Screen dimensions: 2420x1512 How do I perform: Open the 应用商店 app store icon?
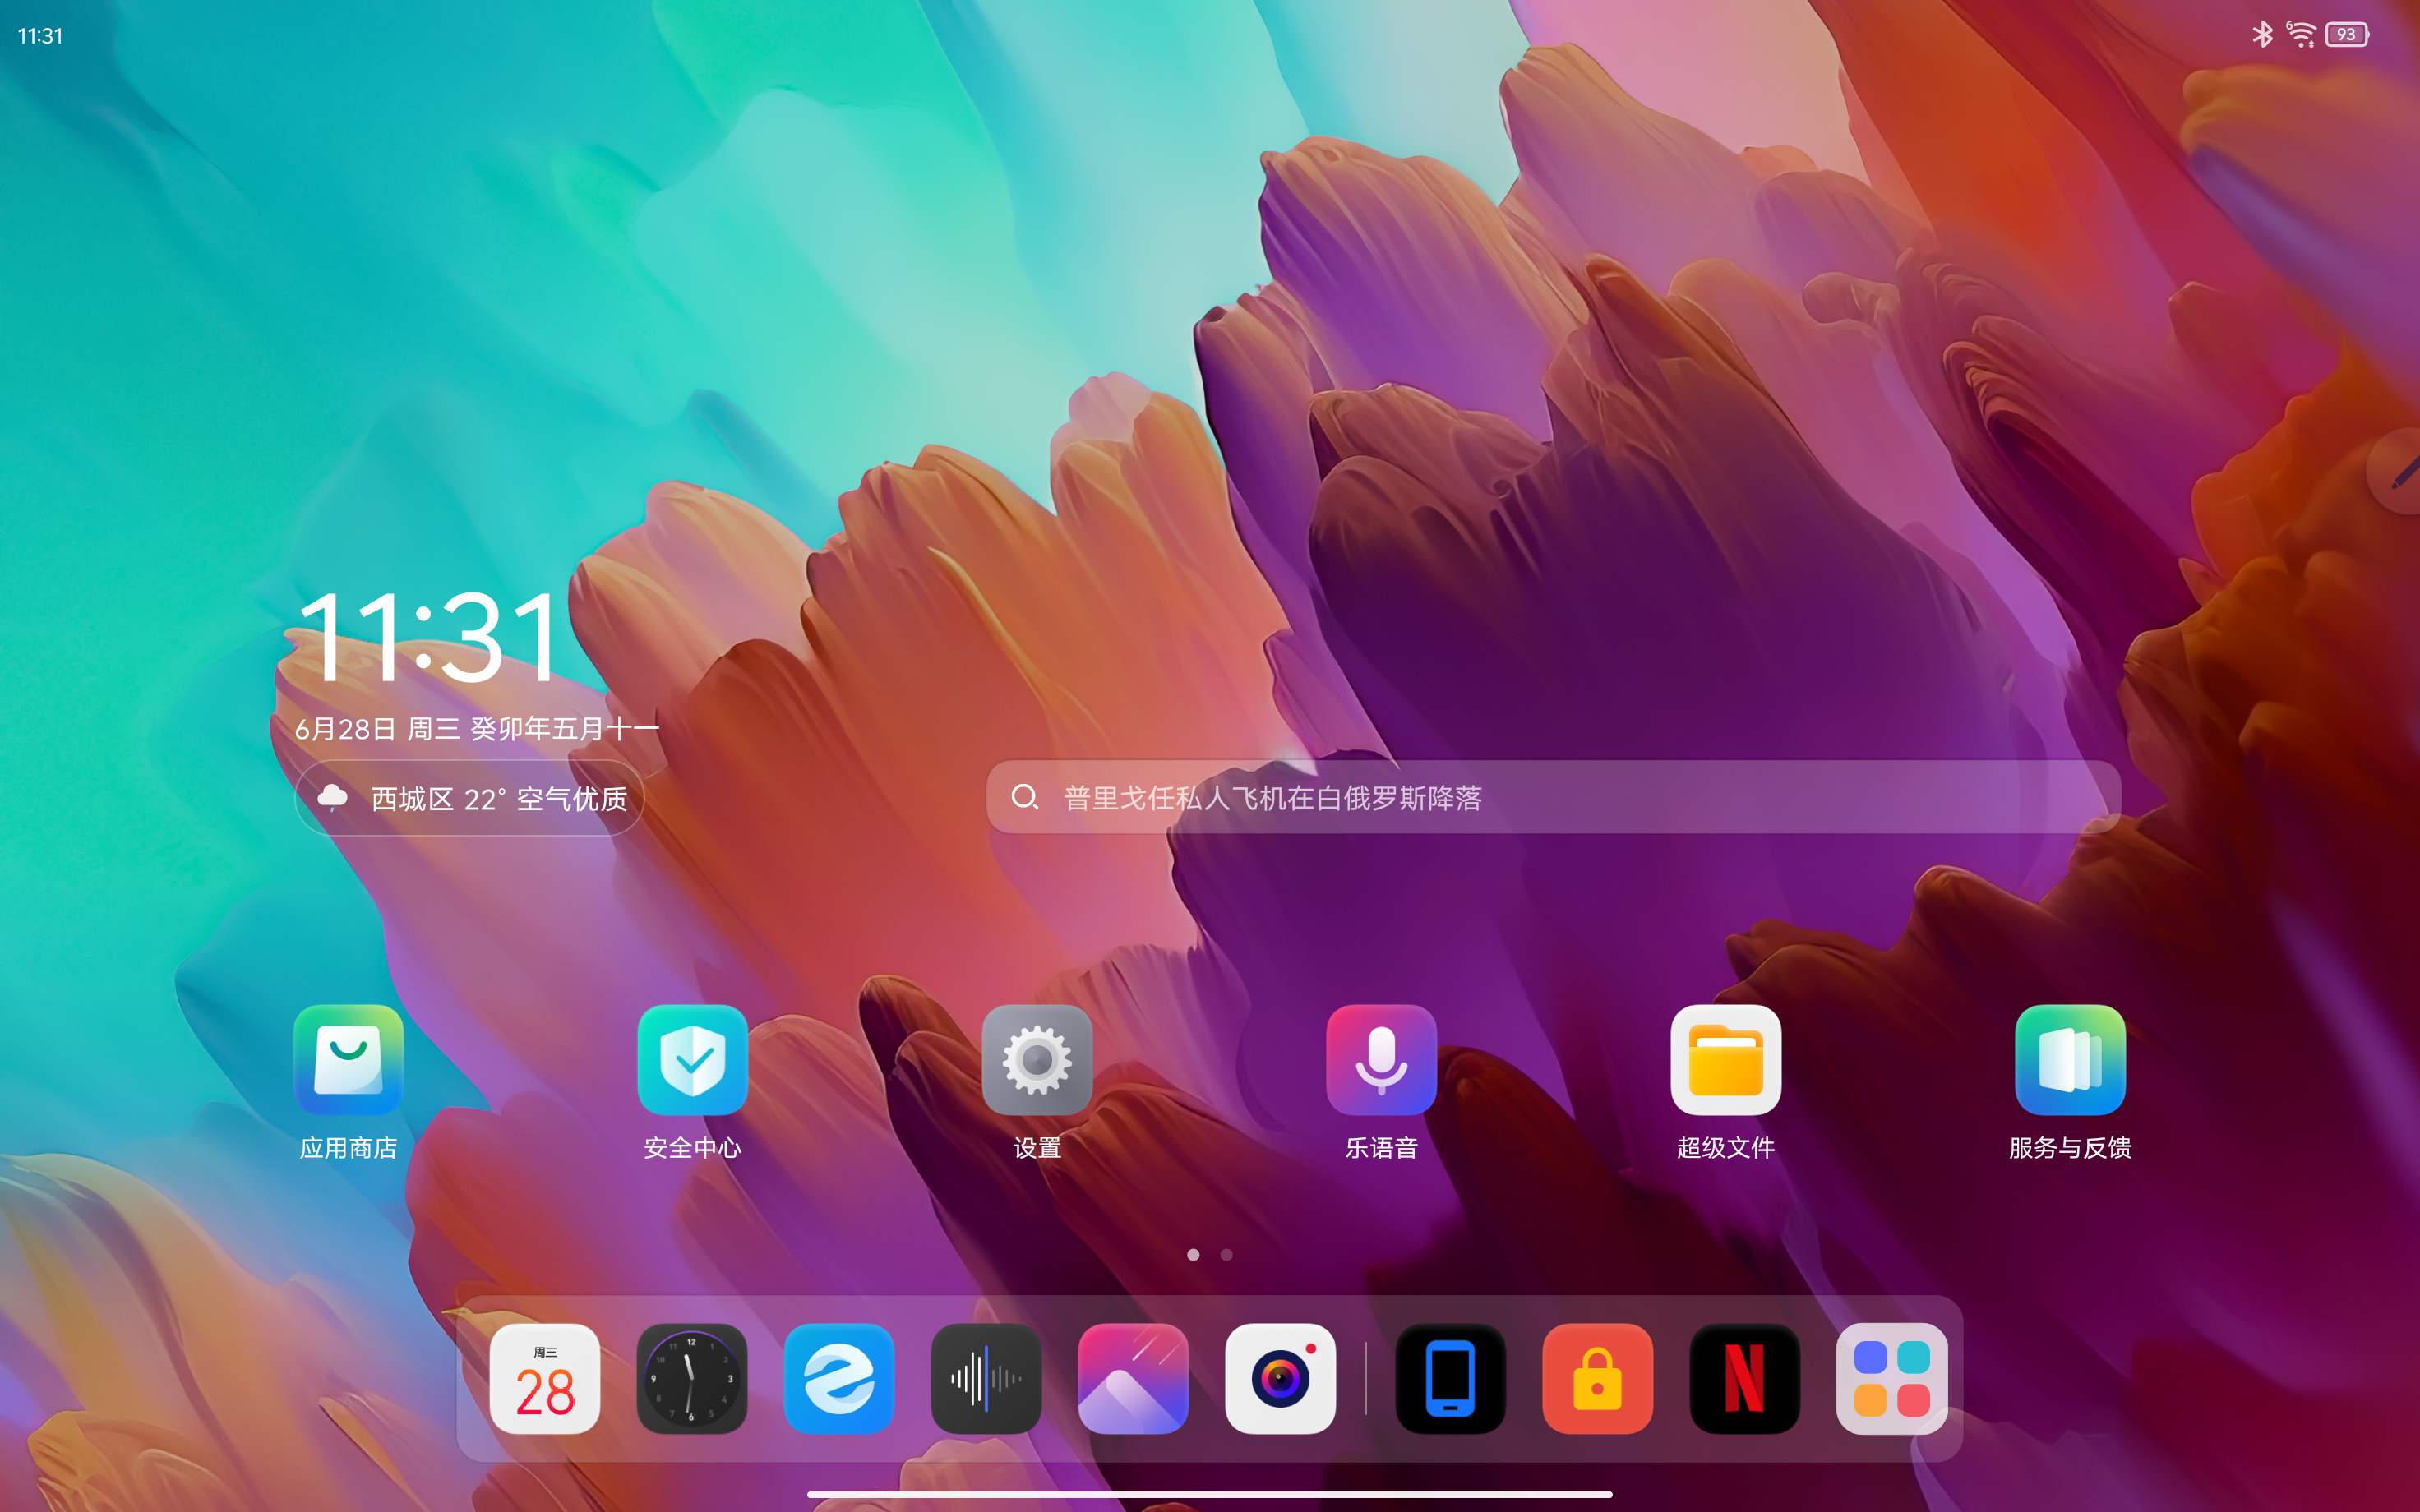click(348, 1060)
